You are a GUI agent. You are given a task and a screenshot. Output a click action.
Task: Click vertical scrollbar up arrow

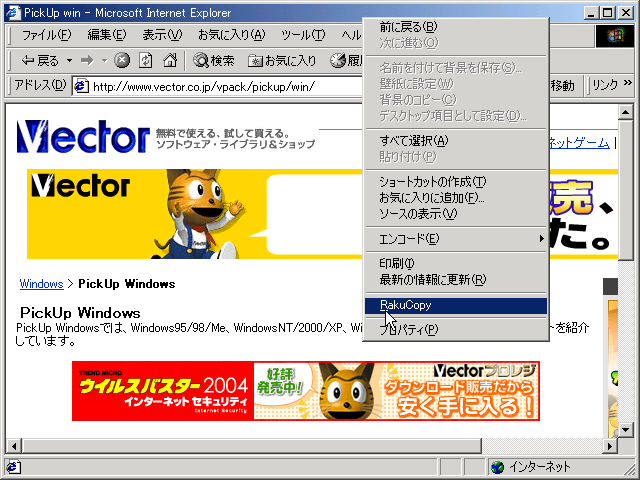pyautogui.click(x=626, y=112)
